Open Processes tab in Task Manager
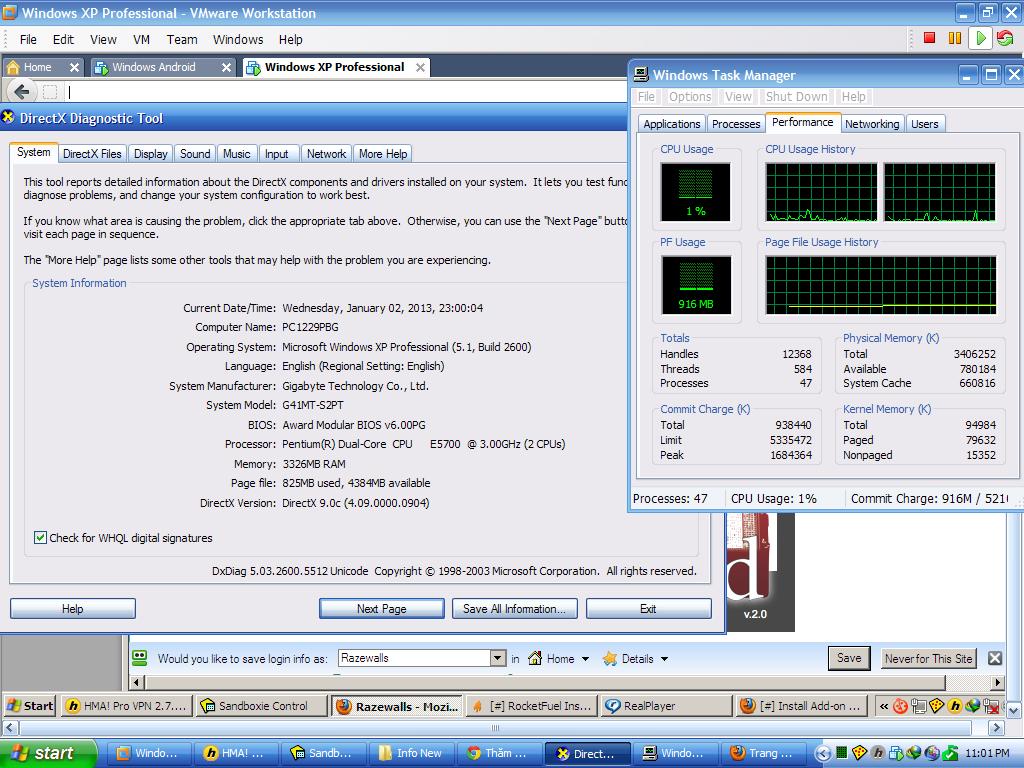Image resolution: width=1024 pixels, height=768 pixels. pyautogui.click(x=736, y=124)
